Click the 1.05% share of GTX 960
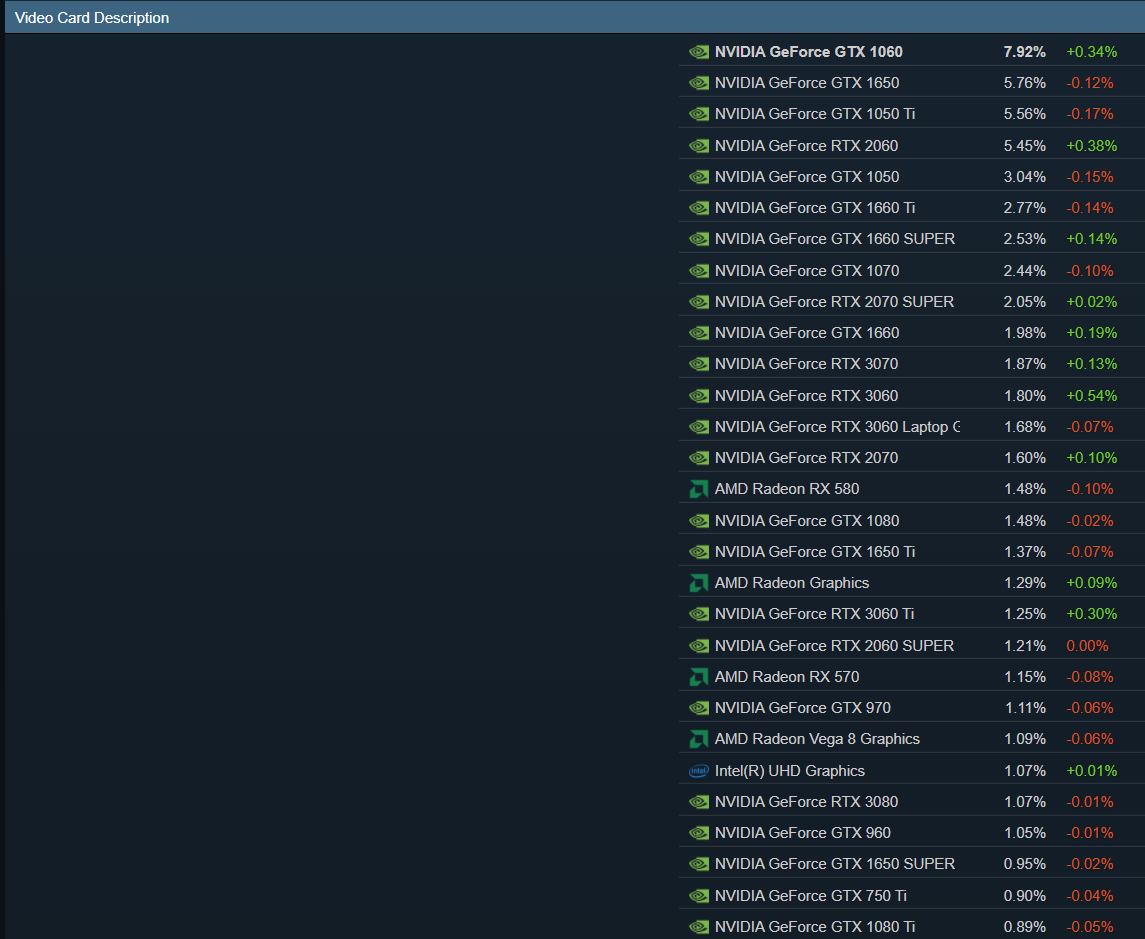 coord(1025,833)
